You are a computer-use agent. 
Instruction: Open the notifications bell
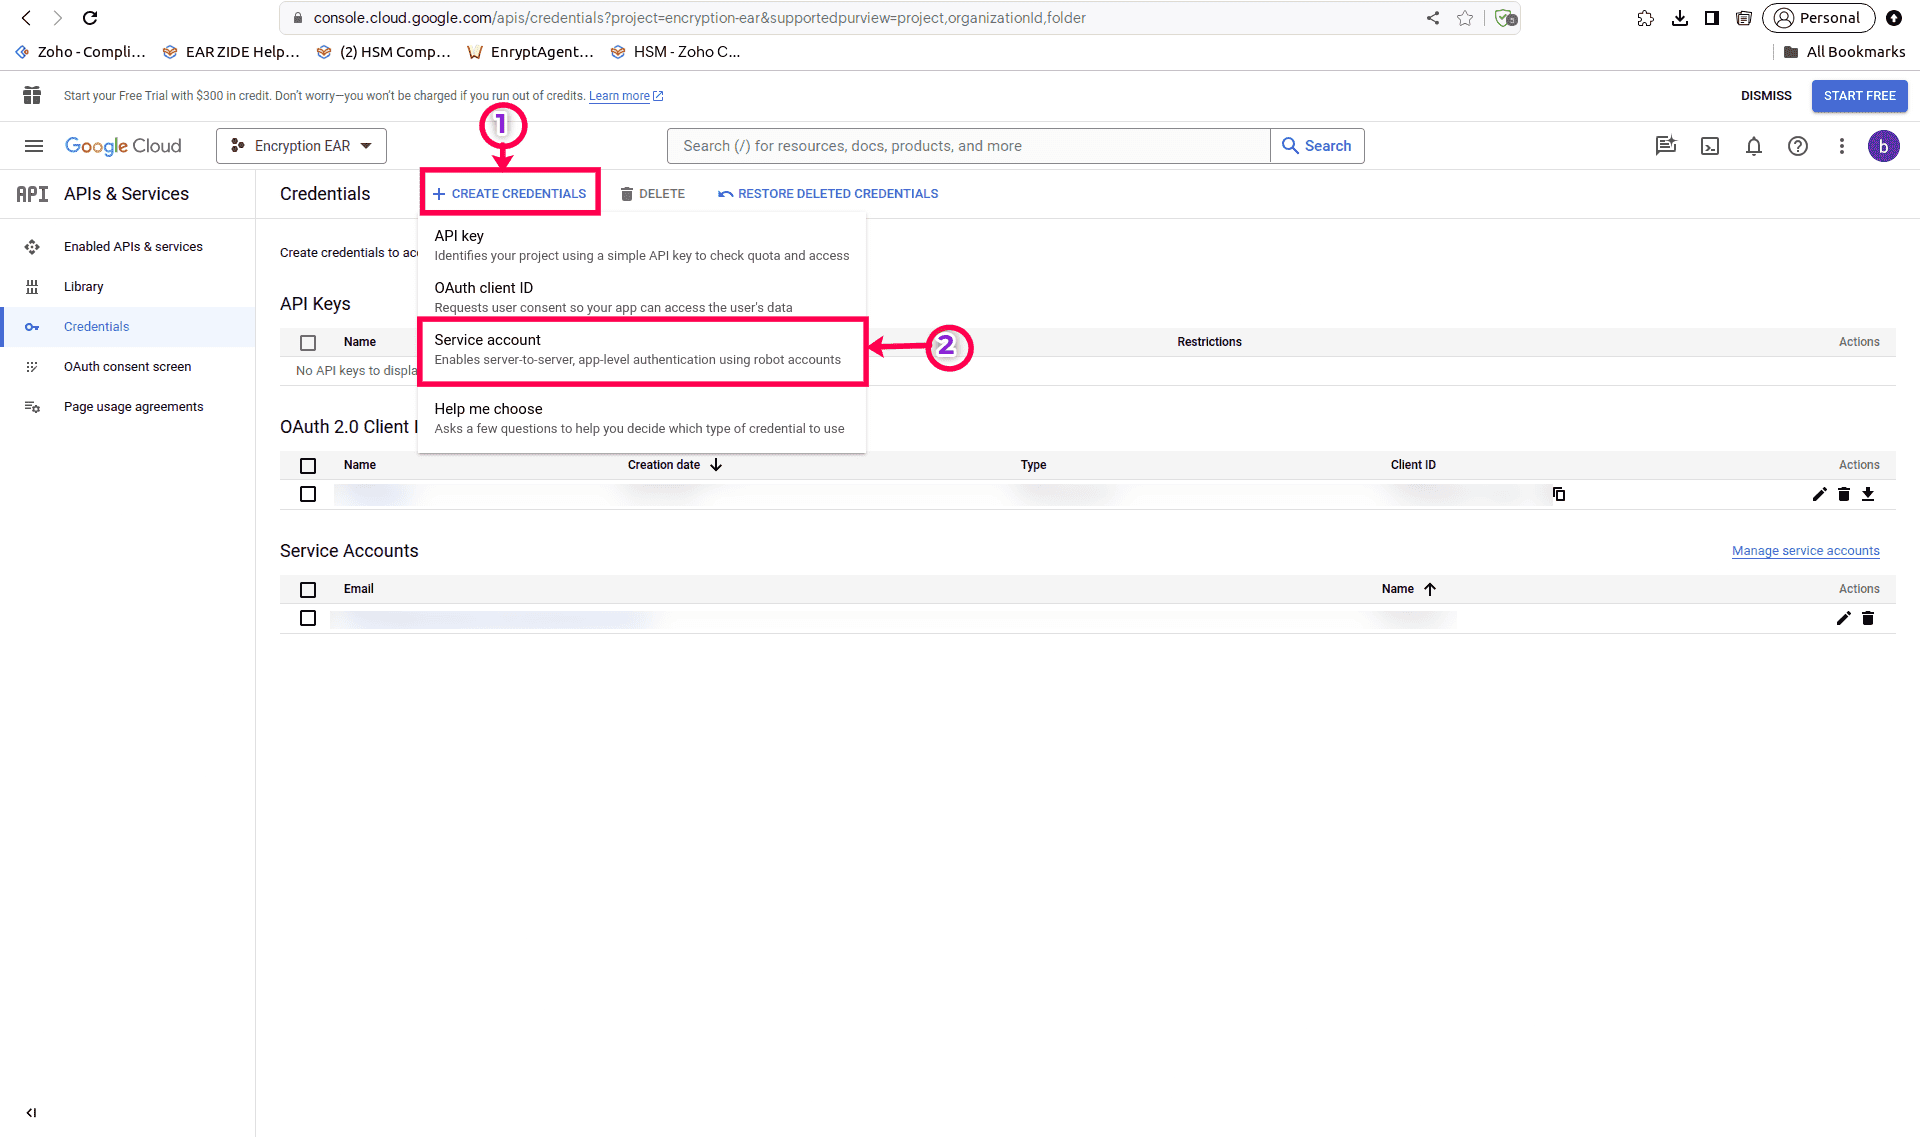click(x=1754, y=146)
